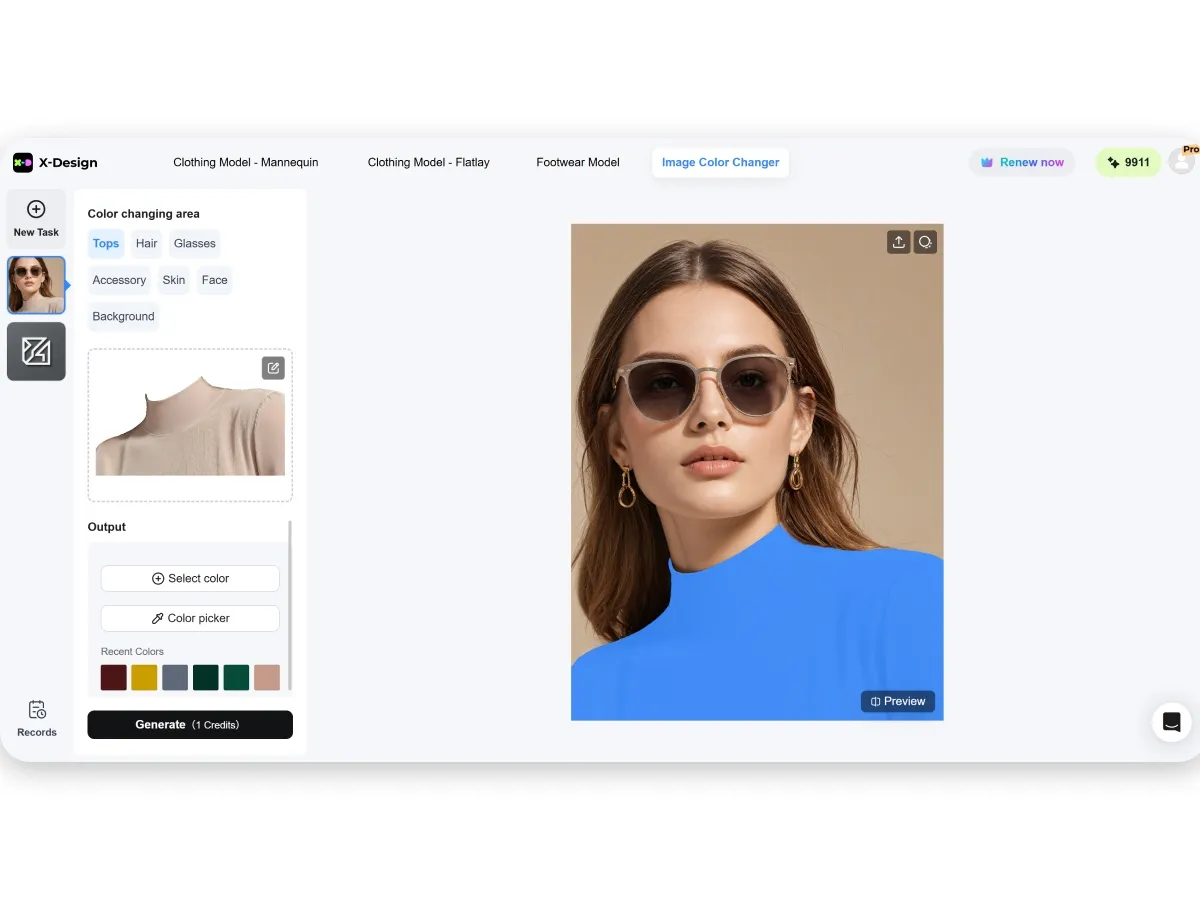Select the Hair color changing area

coord(147,243)
